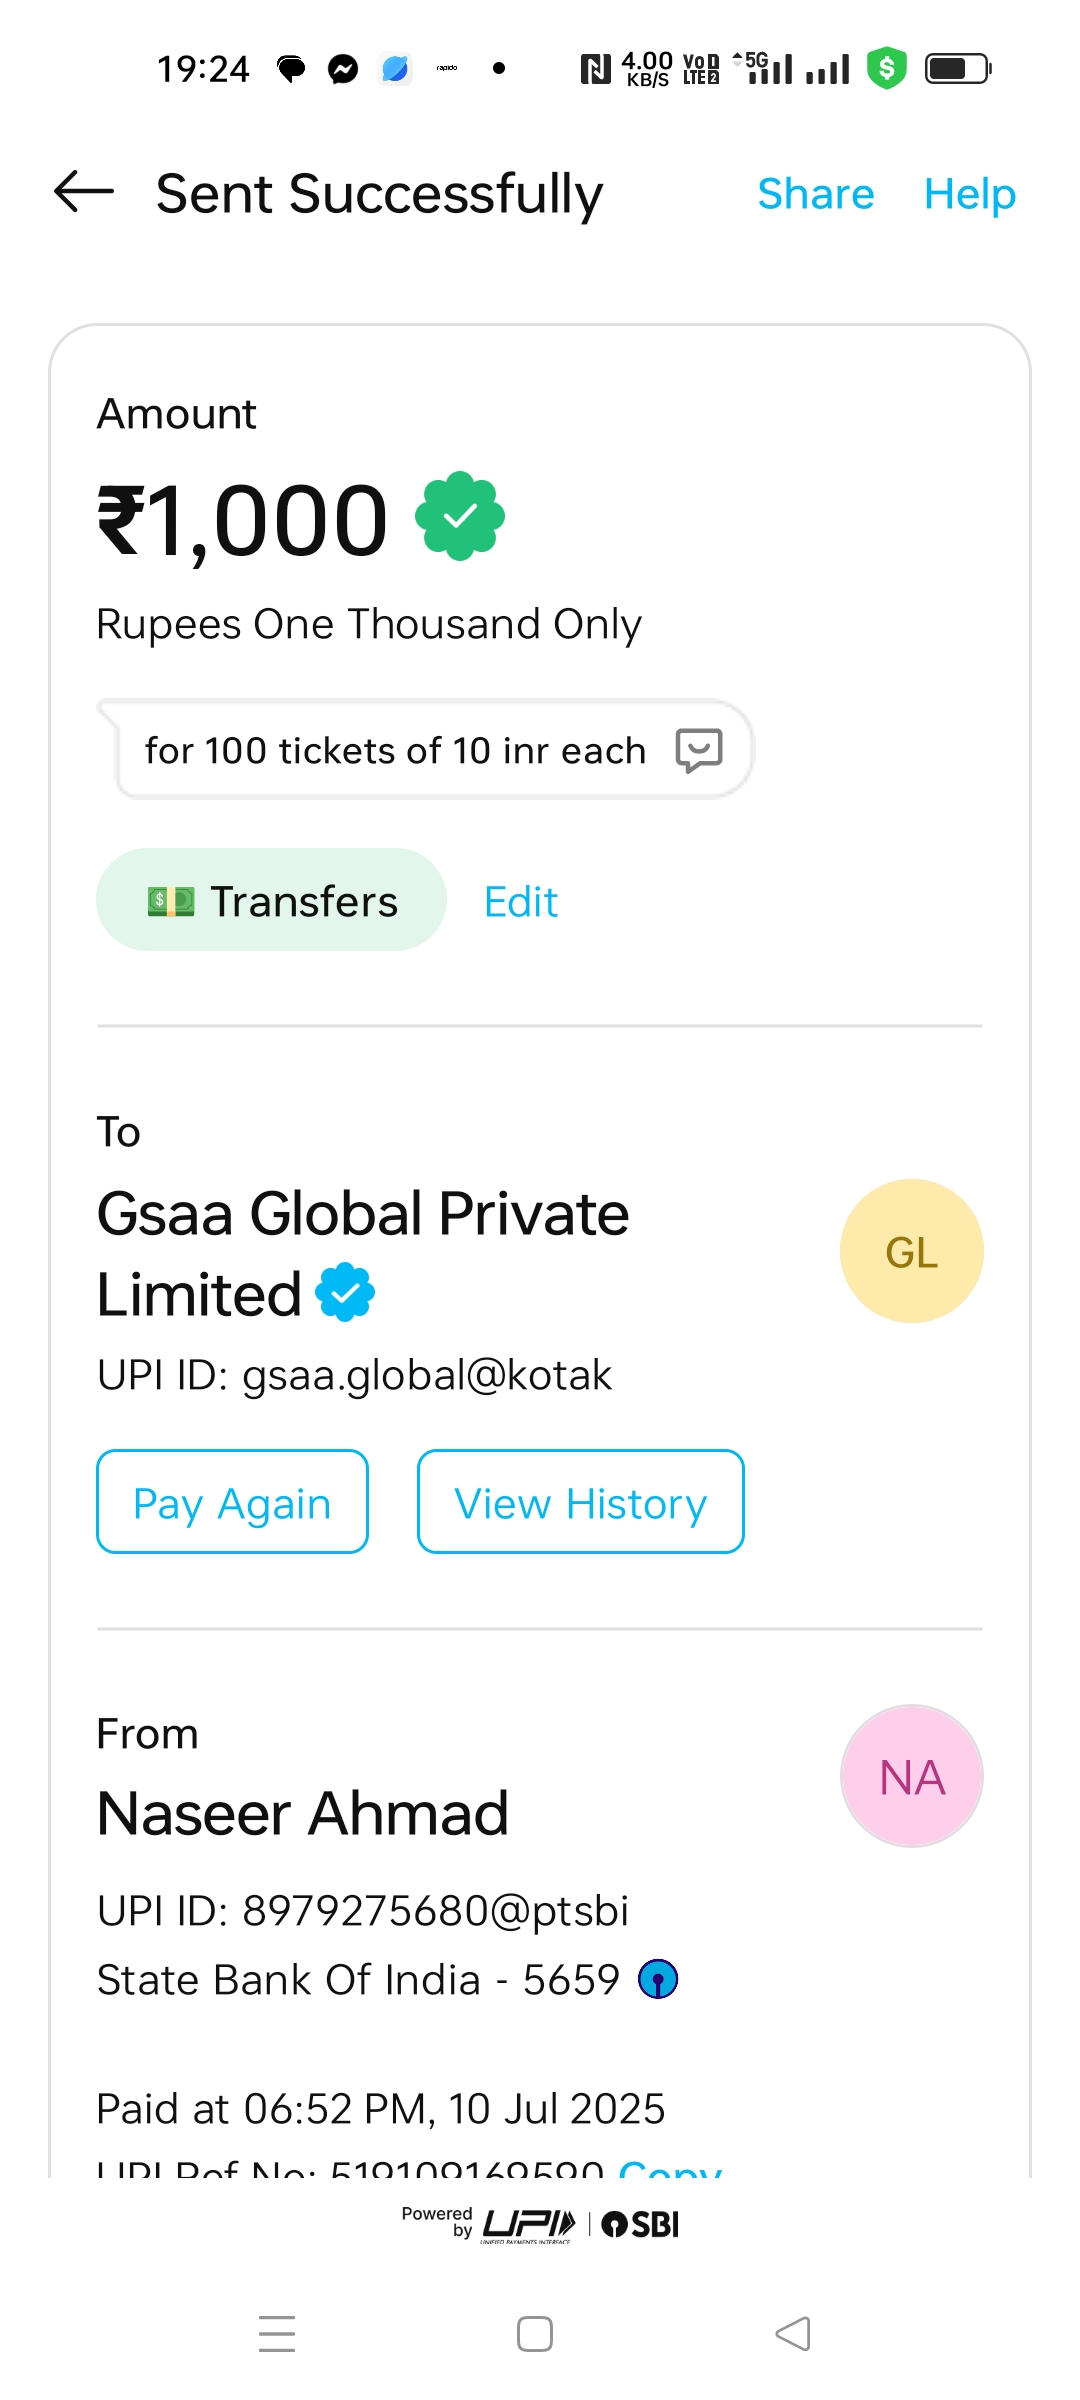Open View History for this payee
The height and width of the screenshot is (2400, 1080).
tap(580, 1502)
